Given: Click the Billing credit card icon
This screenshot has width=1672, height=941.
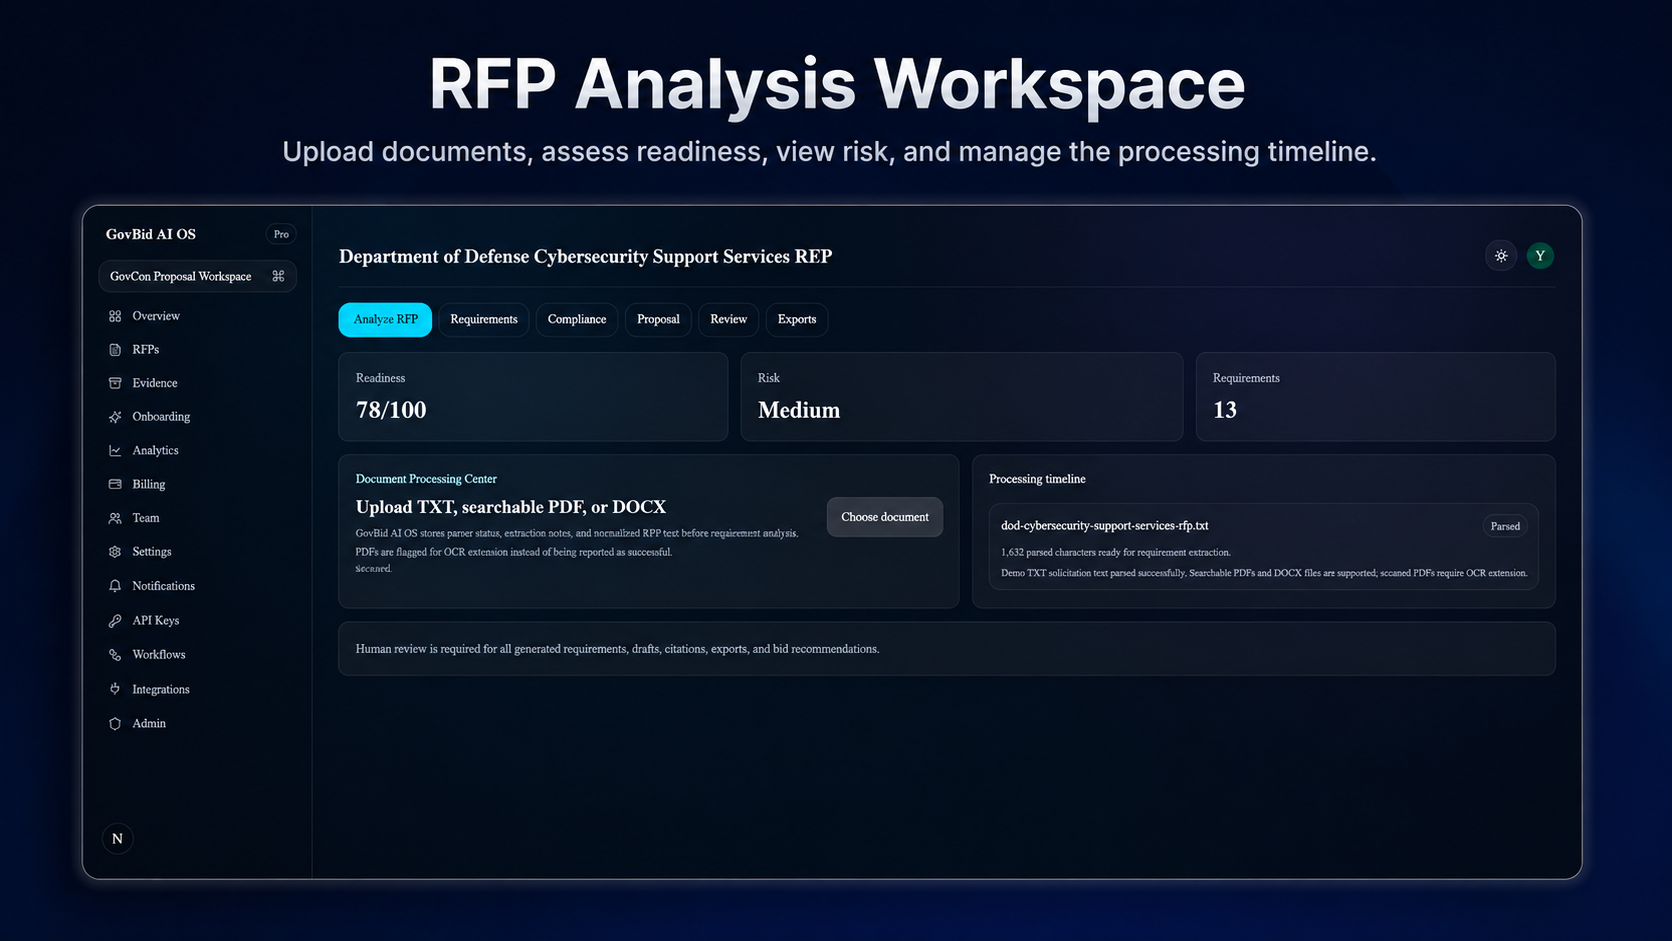Looking at the screenshot, I should (115, 484).
